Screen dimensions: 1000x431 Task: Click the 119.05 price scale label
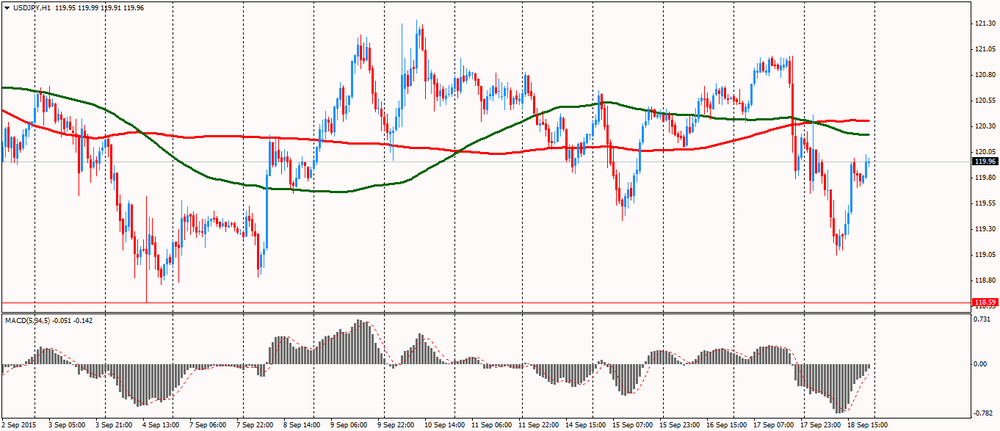pyautogui.click(x=985, y=254)
